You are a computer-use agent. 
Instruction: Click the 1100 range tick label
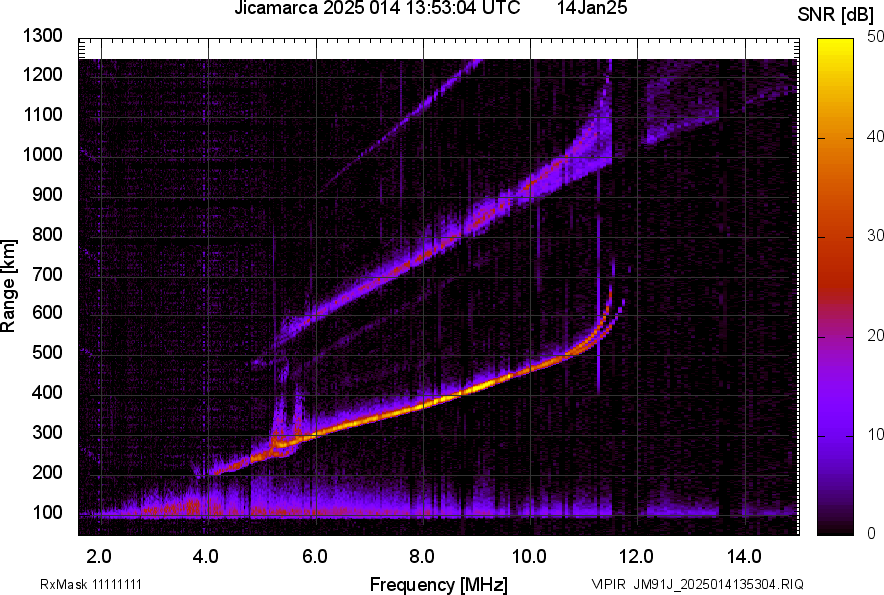tap(42, 114)
